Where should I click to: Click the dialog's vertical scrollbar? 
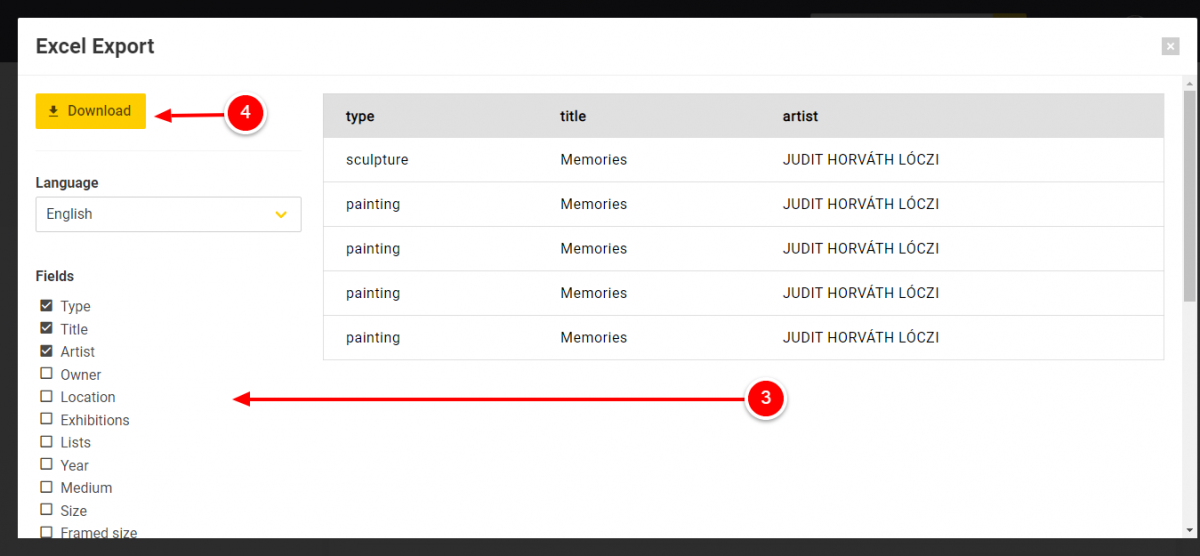tap(1189, 200)
